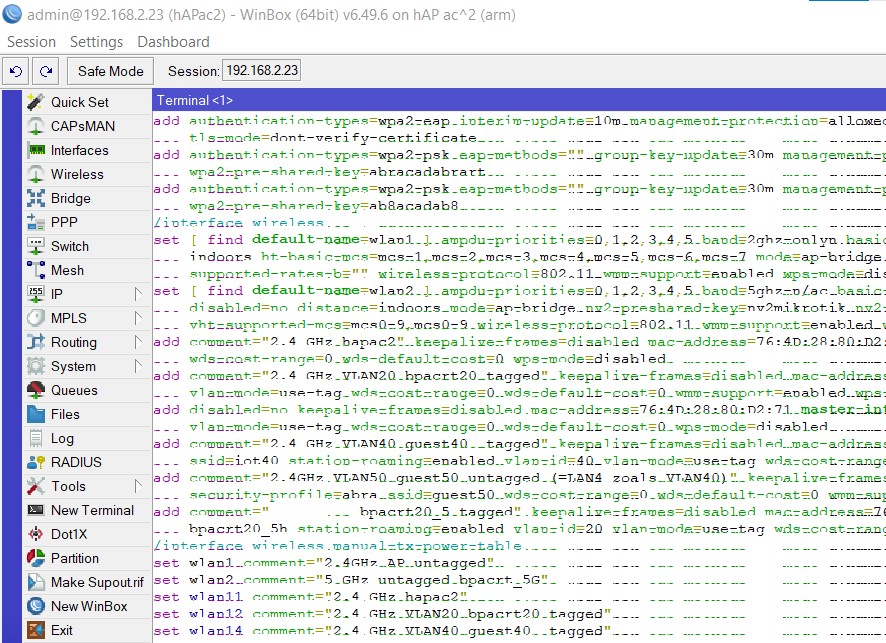Click the WinBox logo in title bar
Screen dimensions: 886x643
coord(12,14)
